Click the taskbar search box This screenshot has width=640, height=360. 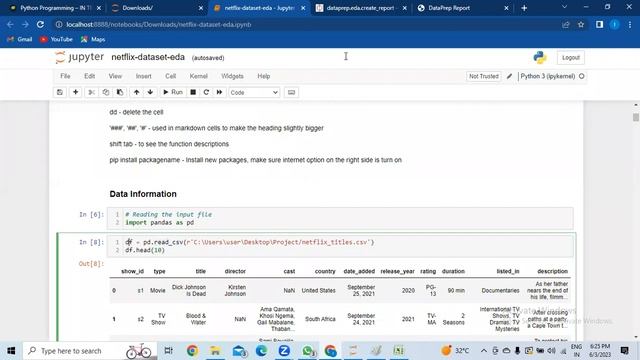coord(90,351)
